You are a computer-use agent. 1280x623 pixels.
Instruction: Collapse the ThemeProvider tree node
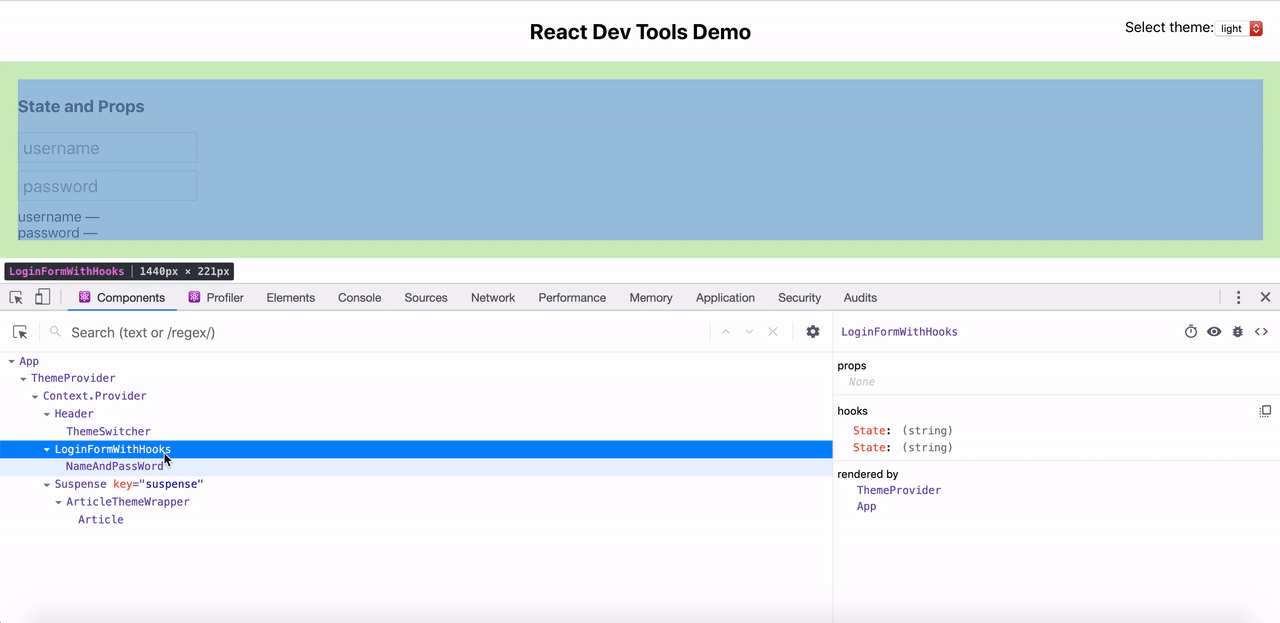click(x=23, y=378)
